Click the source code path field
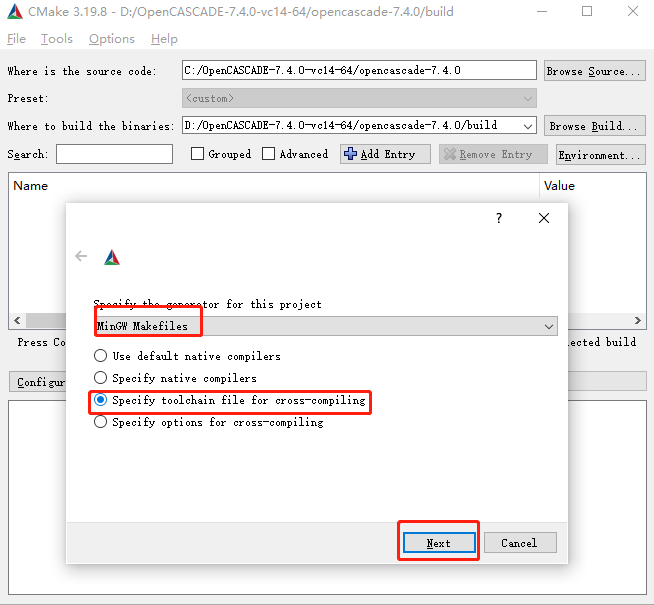The image size is (654, 605). point(359,70)
